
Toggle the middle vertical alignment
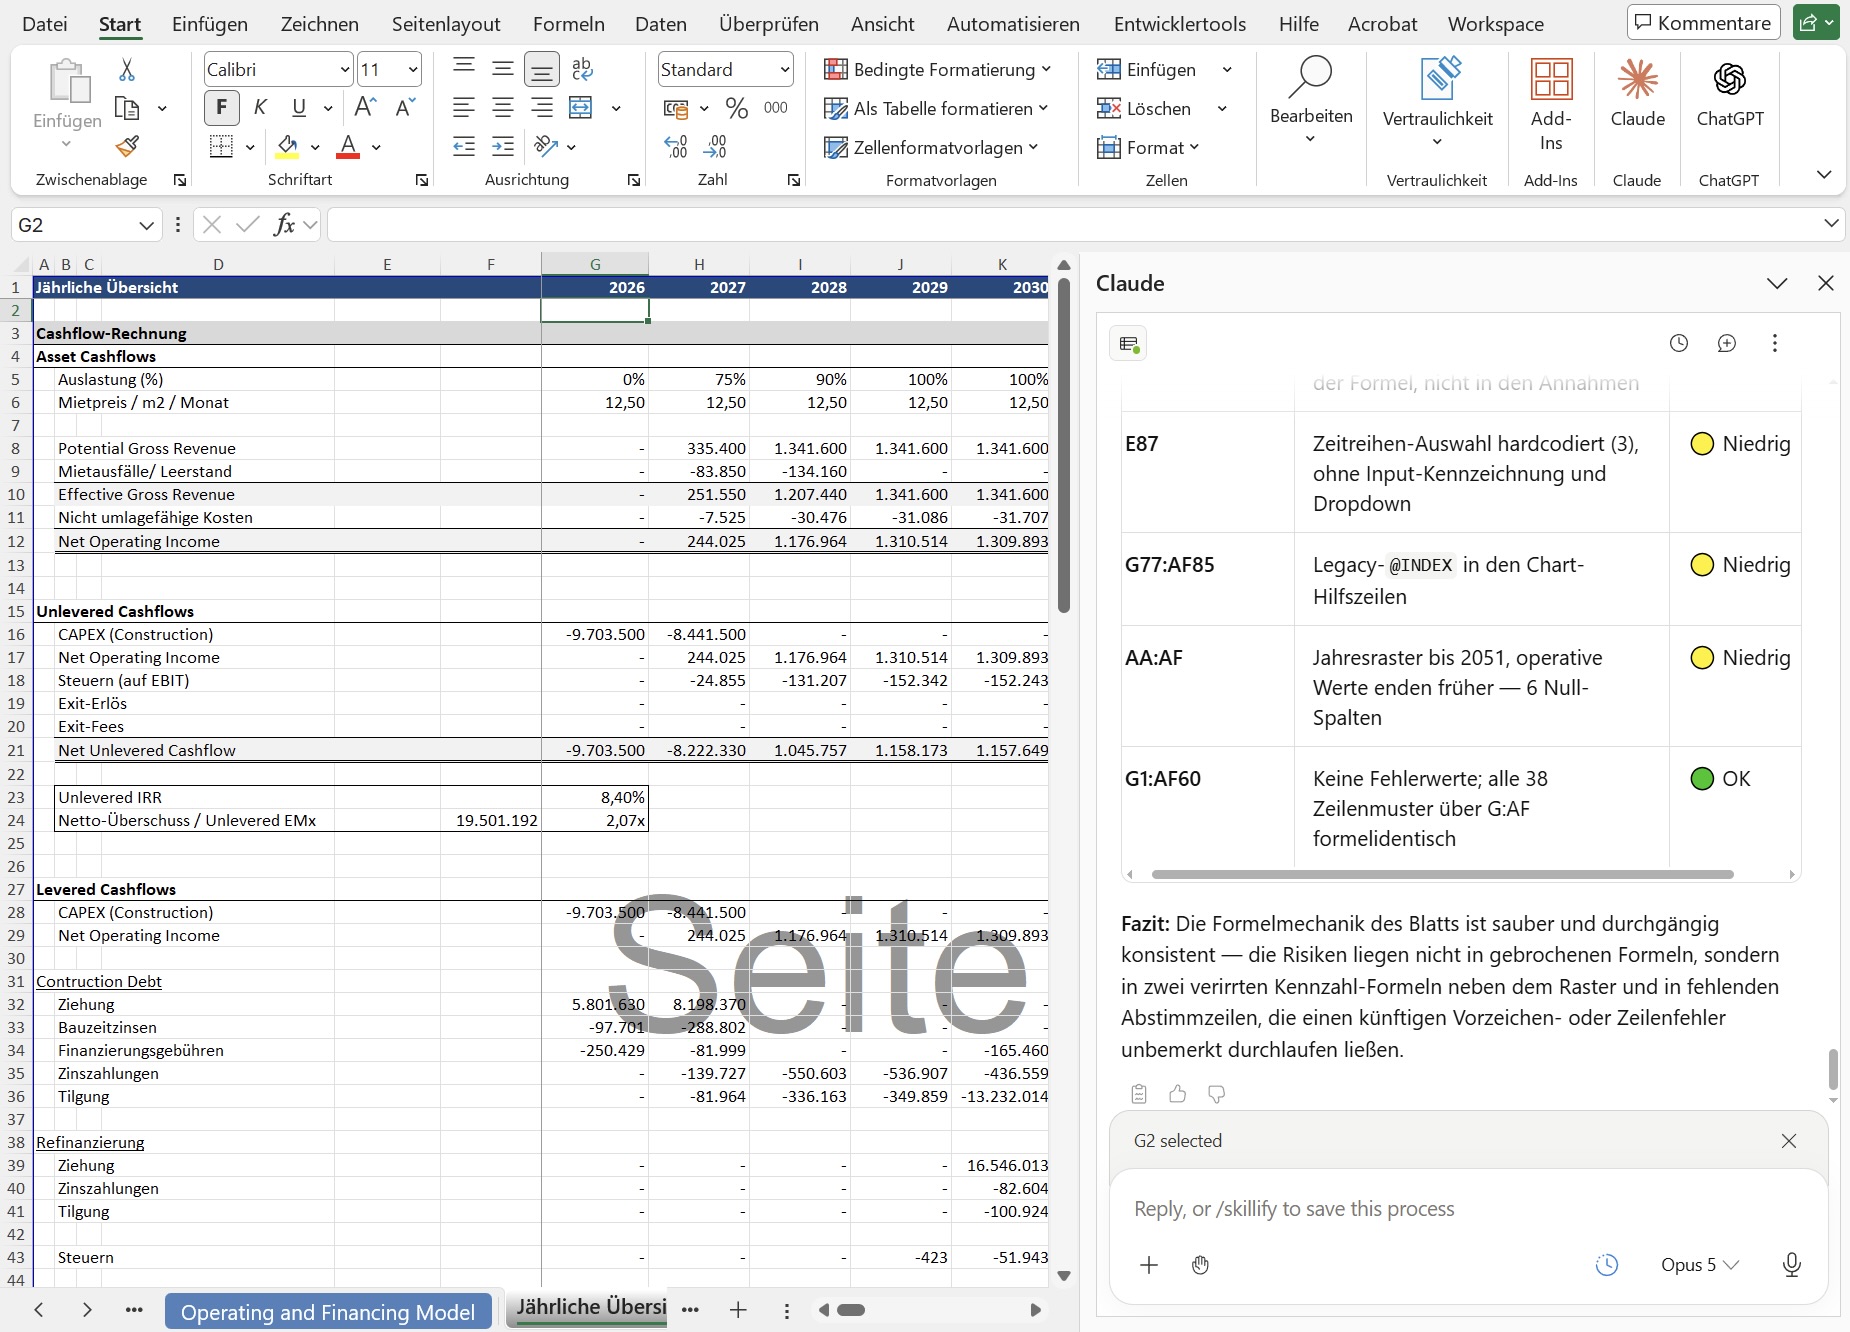502,68
